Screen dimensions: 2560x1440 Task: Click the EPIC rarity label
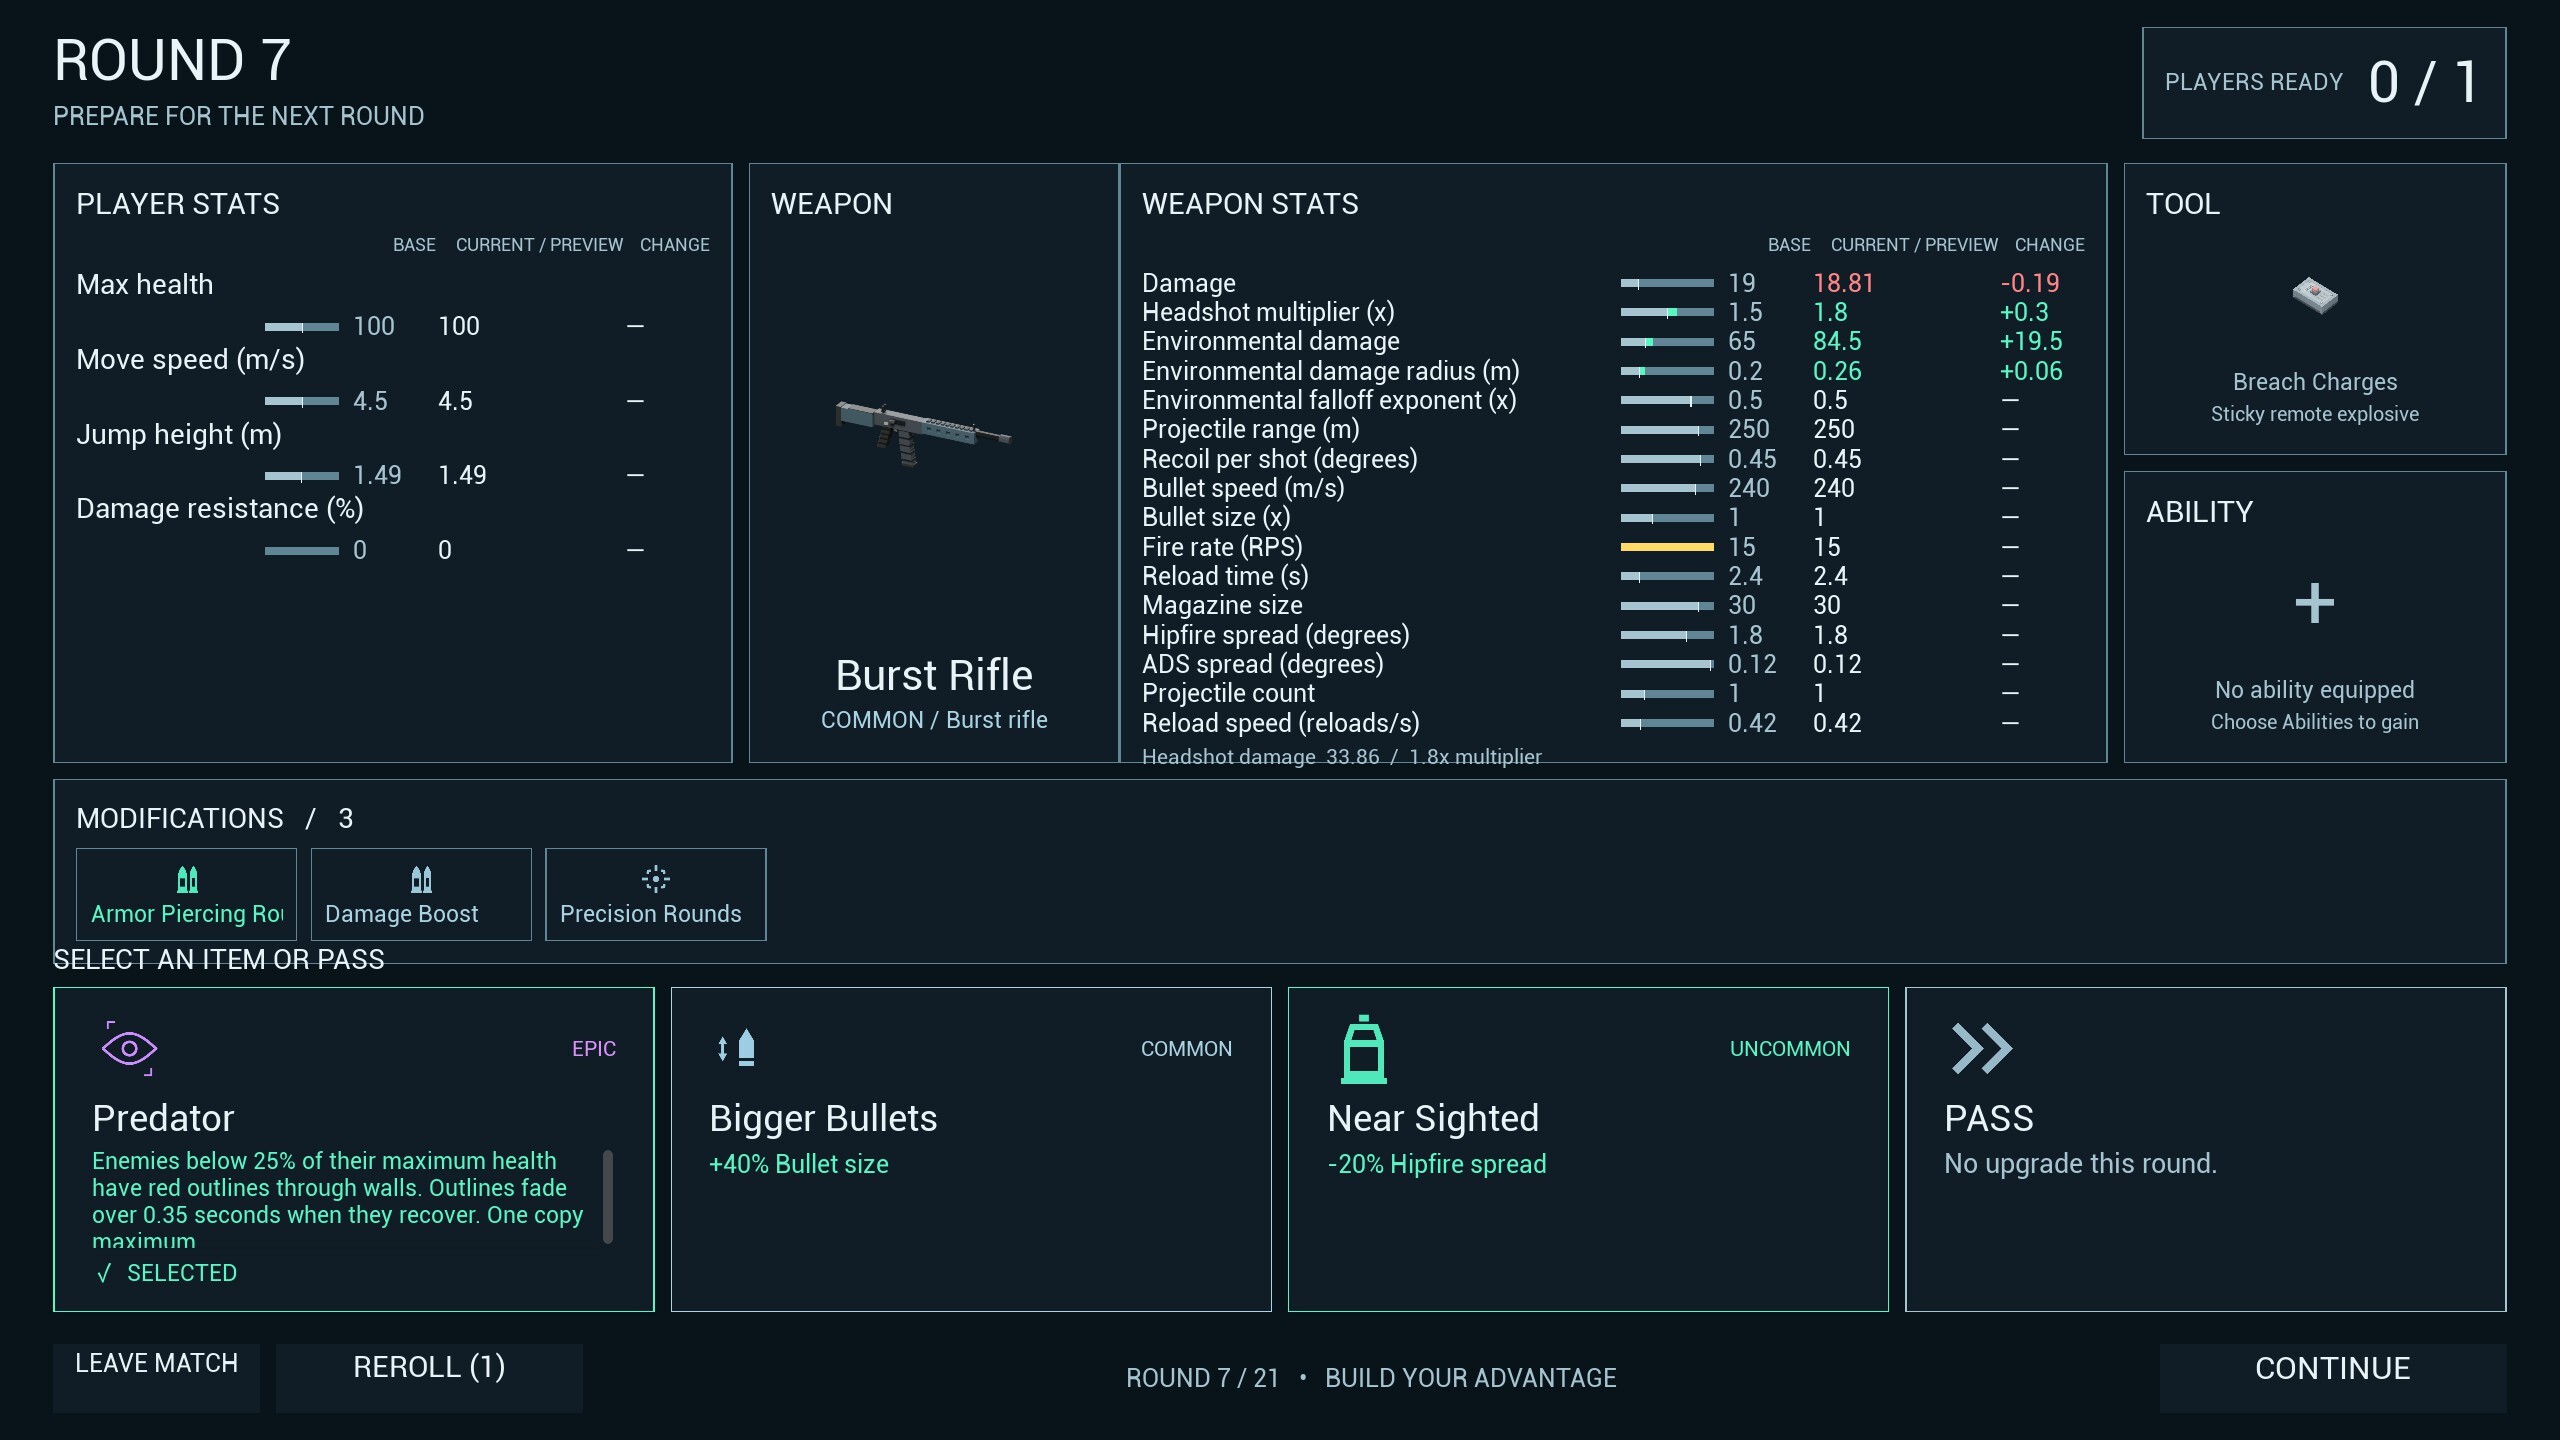point(594,1049)
